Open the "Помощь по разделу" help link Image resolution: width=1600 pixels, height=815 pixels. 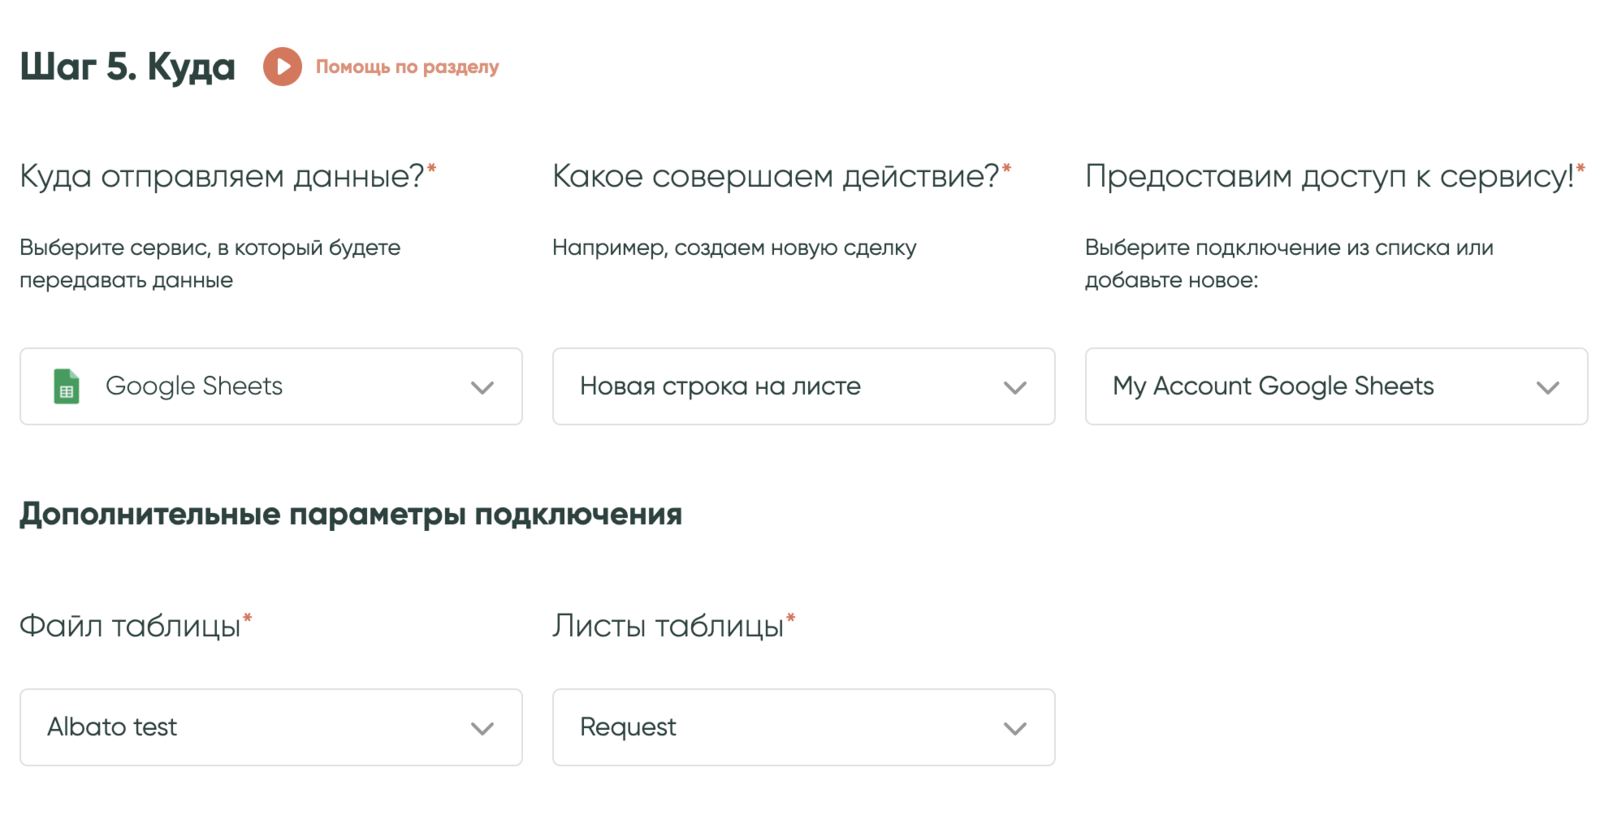coord(407,67)
